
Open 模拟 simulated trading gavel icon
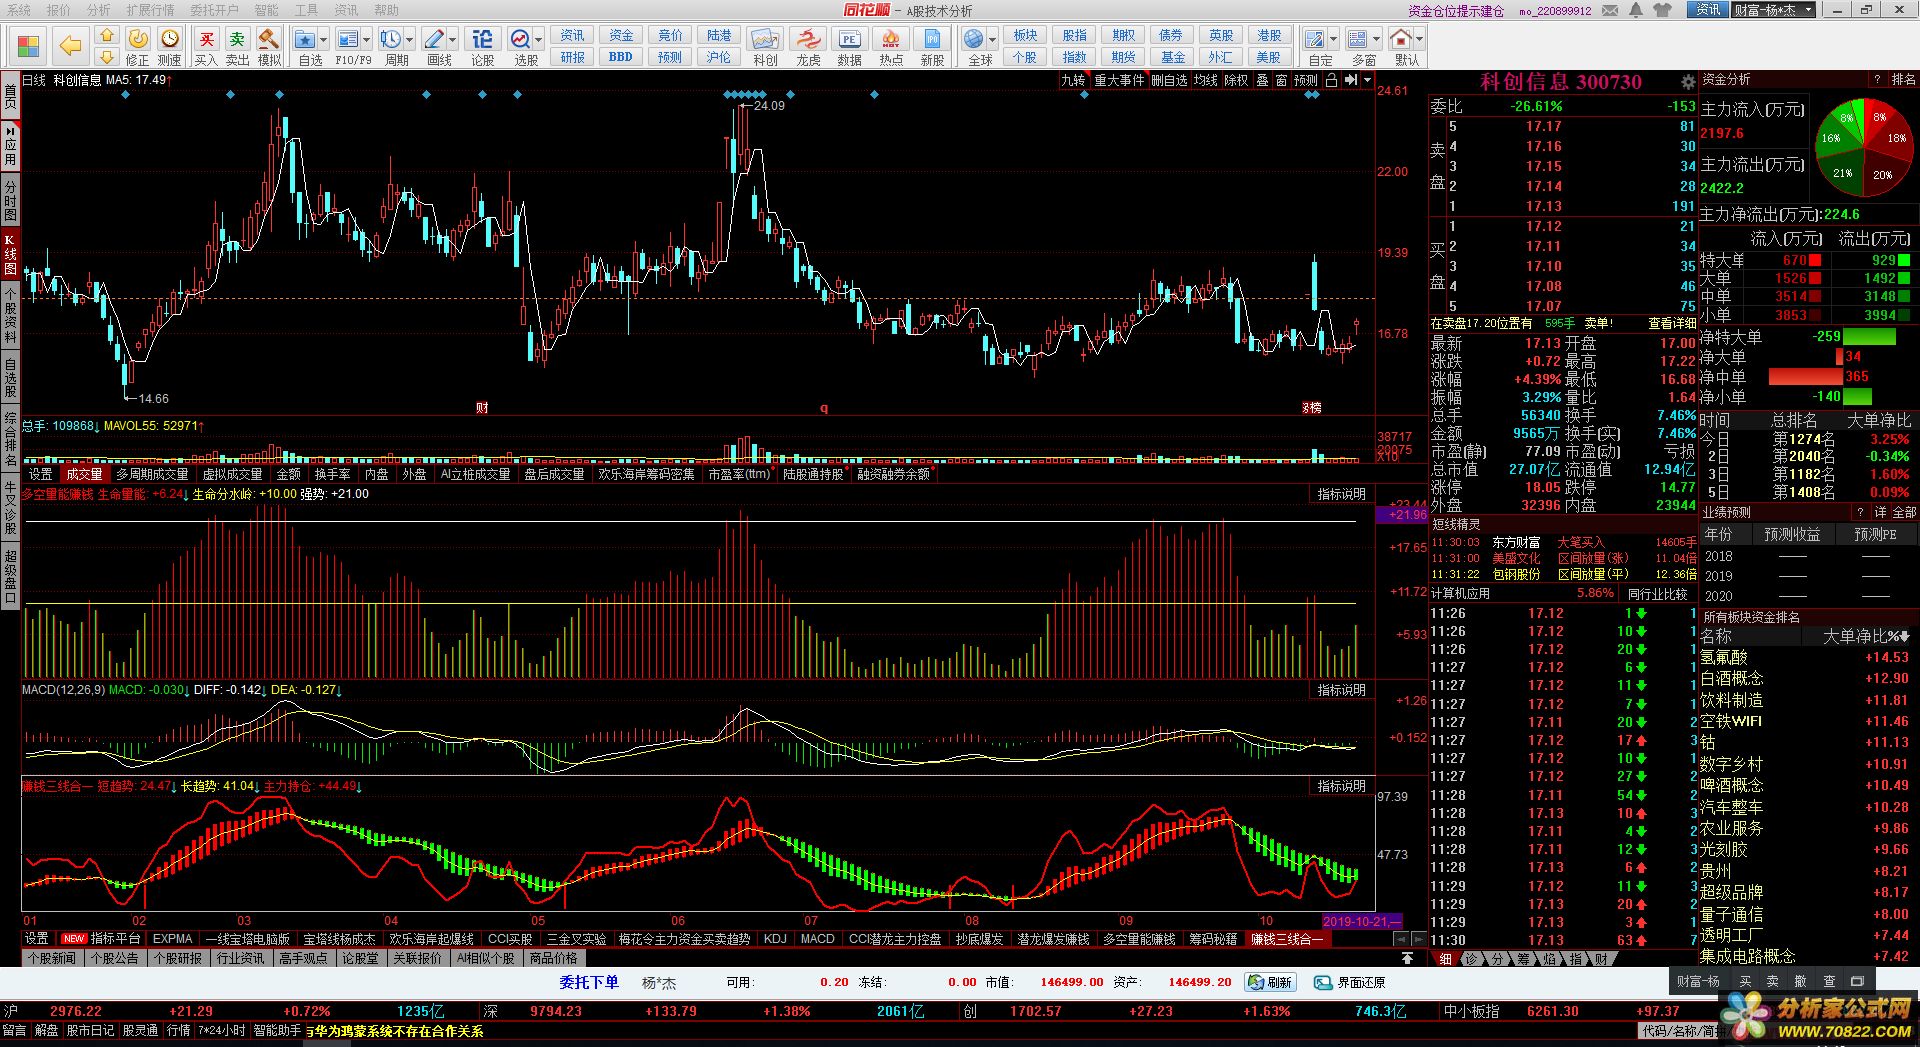[269, 39]
